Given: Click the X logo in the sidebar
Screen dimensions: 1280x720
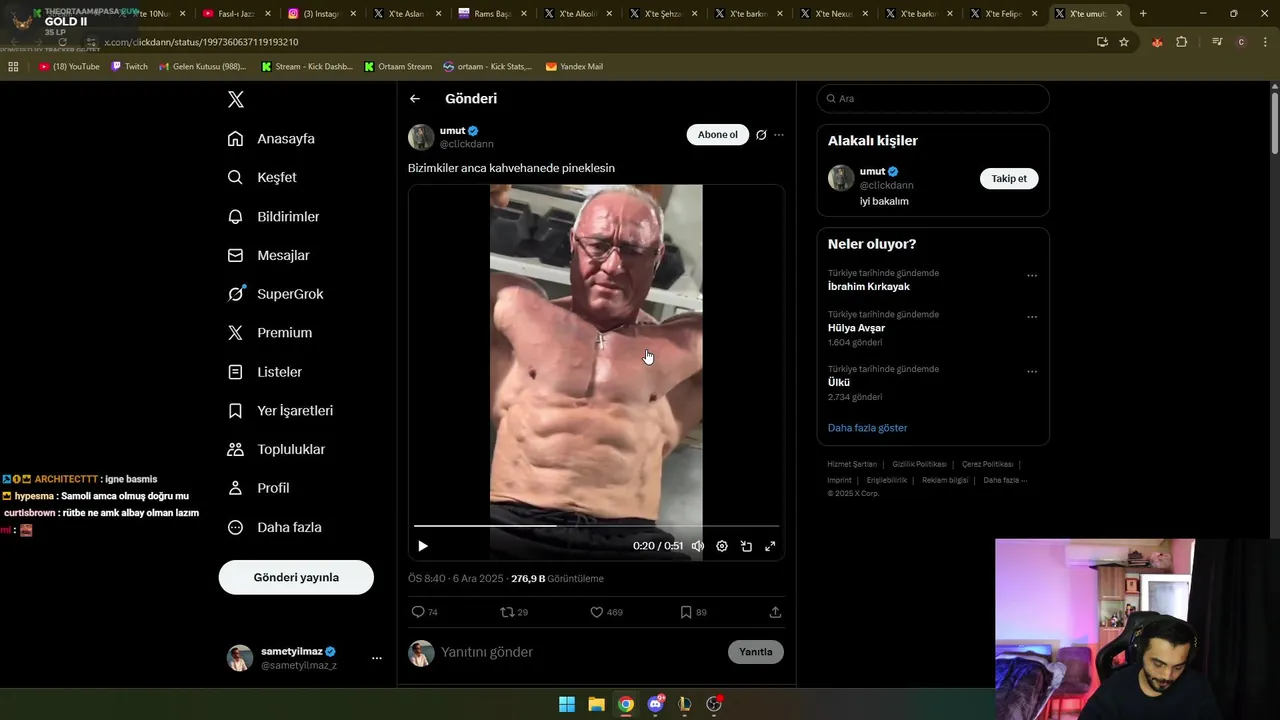Looking at the screenshot, I should [x=236, y=99].
